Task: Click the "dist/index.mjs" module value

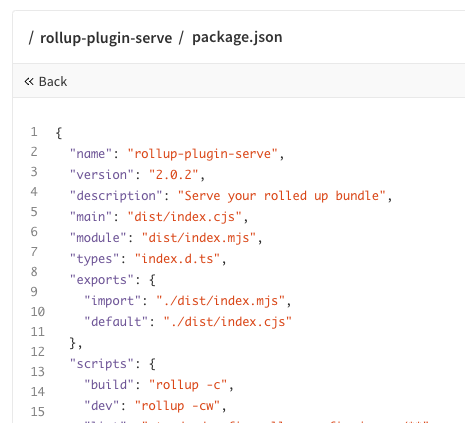Action: [x=199, y=238]
